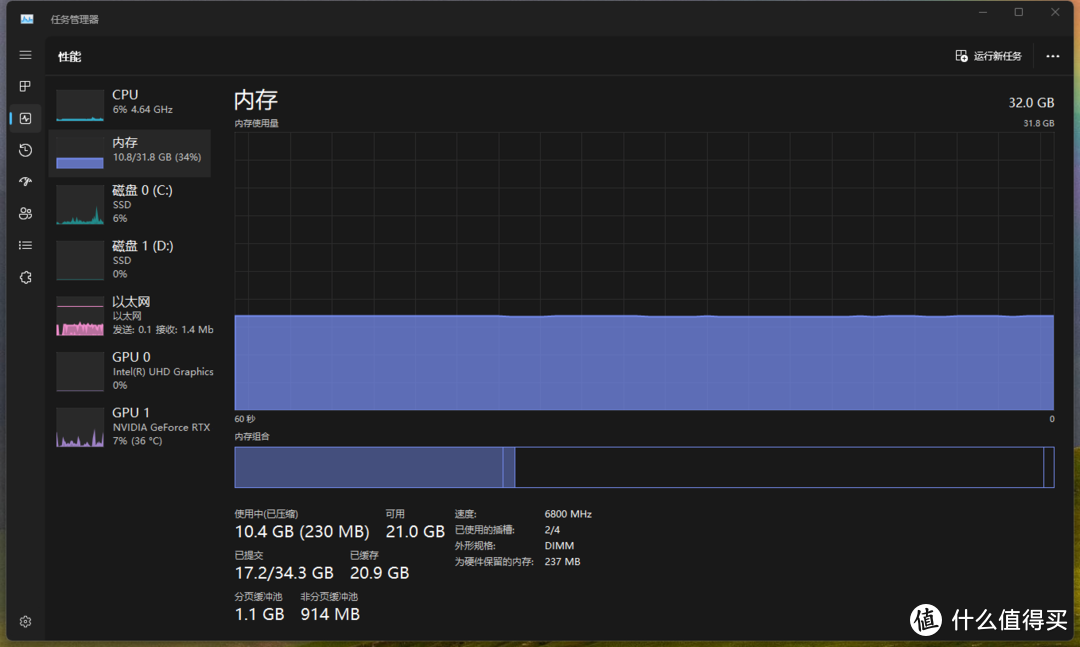Click the 914 MB non-paged pool value
Image resolution: width=1080 pixels, height=647 pixels.
point(330,615)
